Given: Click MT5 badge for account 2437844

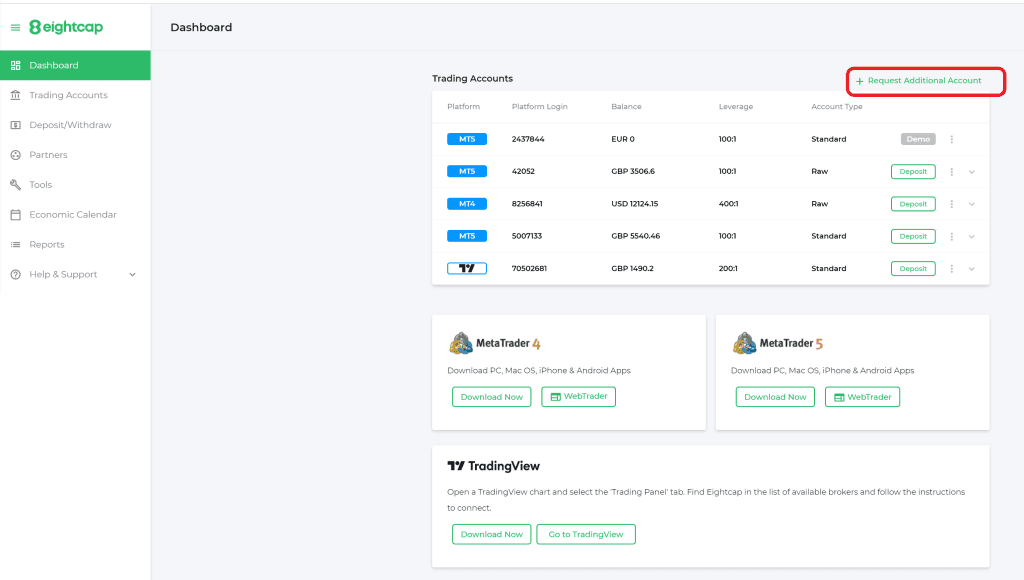Looking at the screenshot, I should (467, 139).
